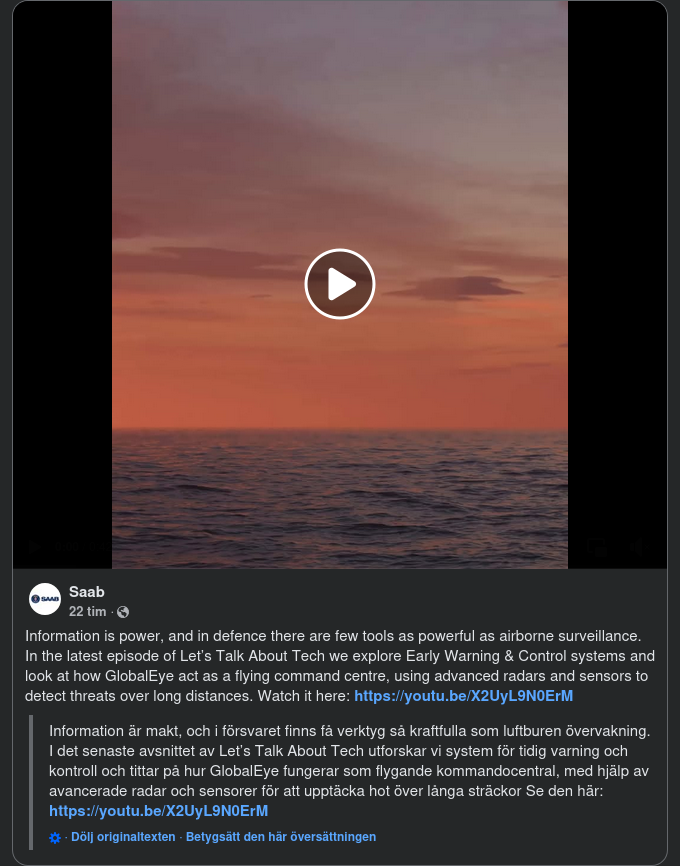
Task: Toggle fullscreen with the faint video control icon
Action: point(597,547)
